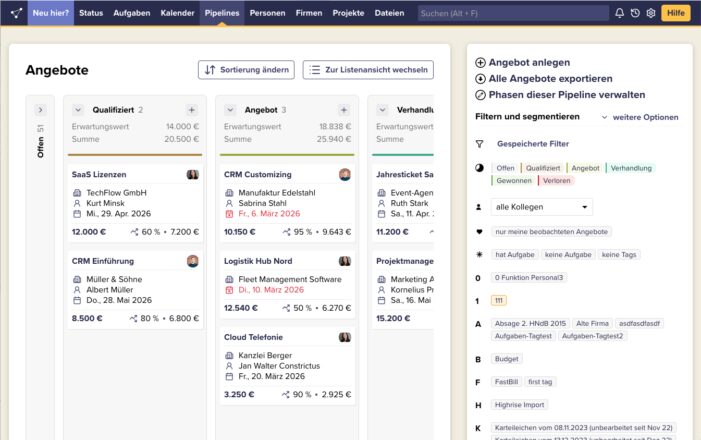
Task: Click the Neu hier? button
Action: tap(51, 13)
